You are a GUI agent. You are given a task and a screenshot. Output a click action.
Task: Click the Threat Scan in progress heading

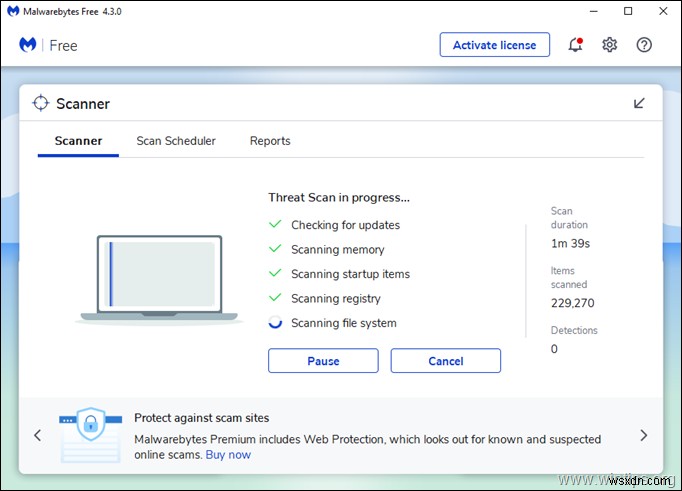tap(339, 197)
